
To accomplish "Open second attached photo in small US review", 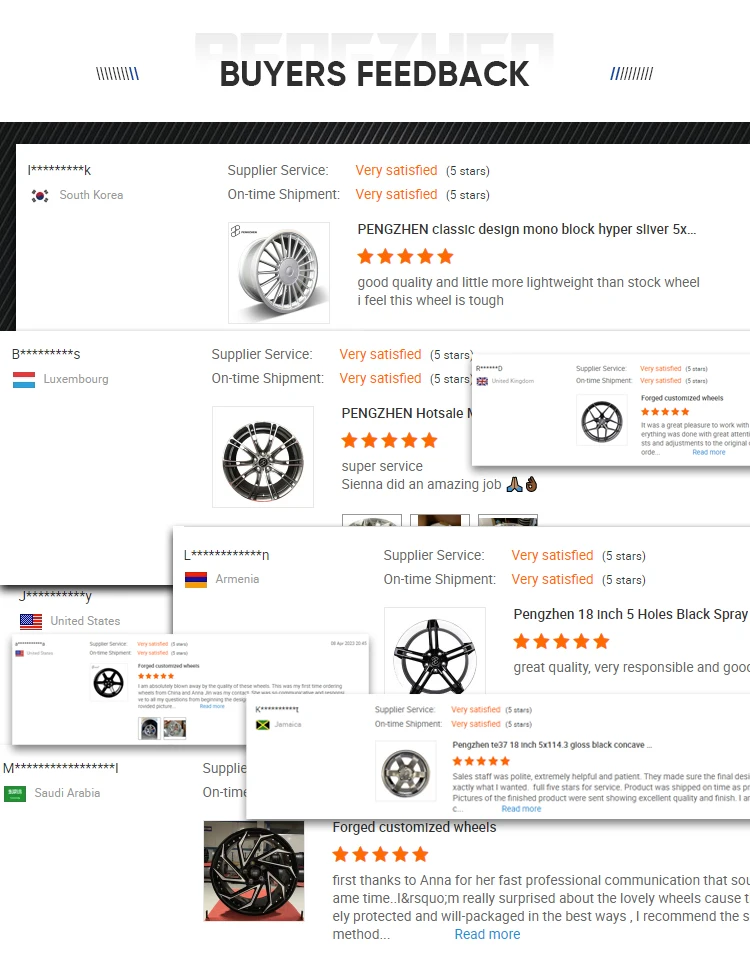I will point(174,728).
